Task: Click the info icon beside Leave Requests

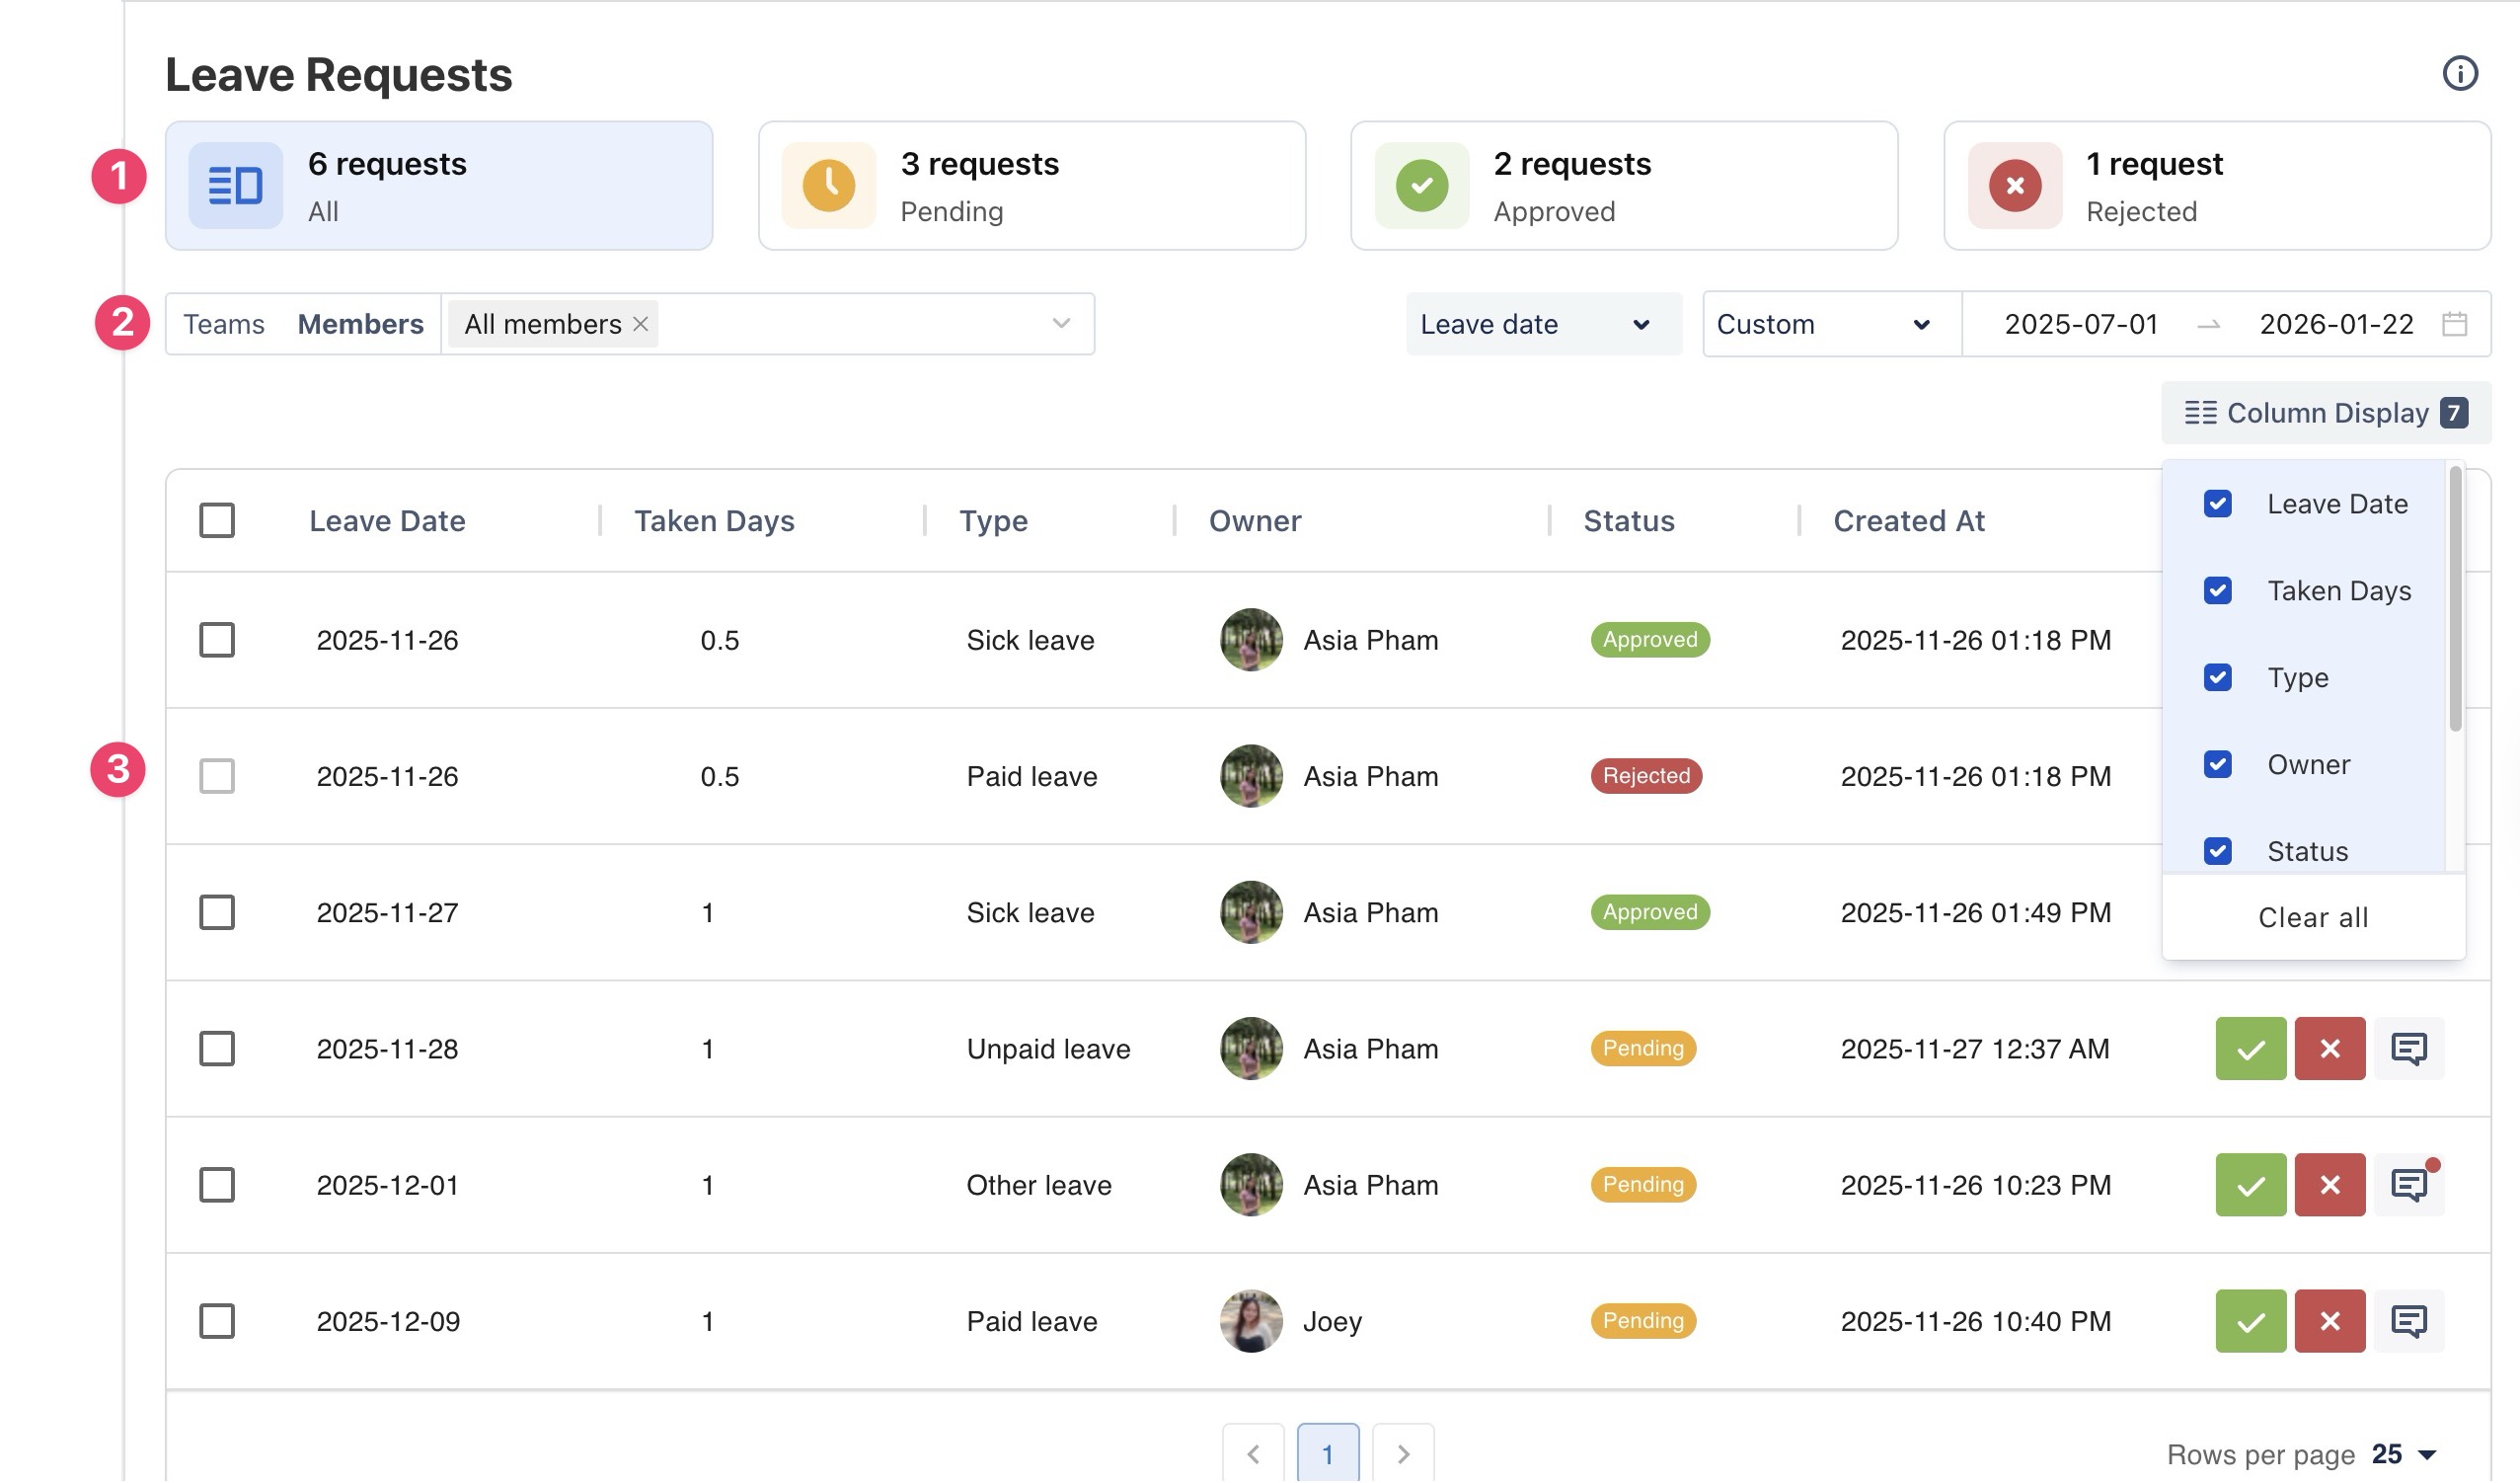Action: (x=2459, y=73)
